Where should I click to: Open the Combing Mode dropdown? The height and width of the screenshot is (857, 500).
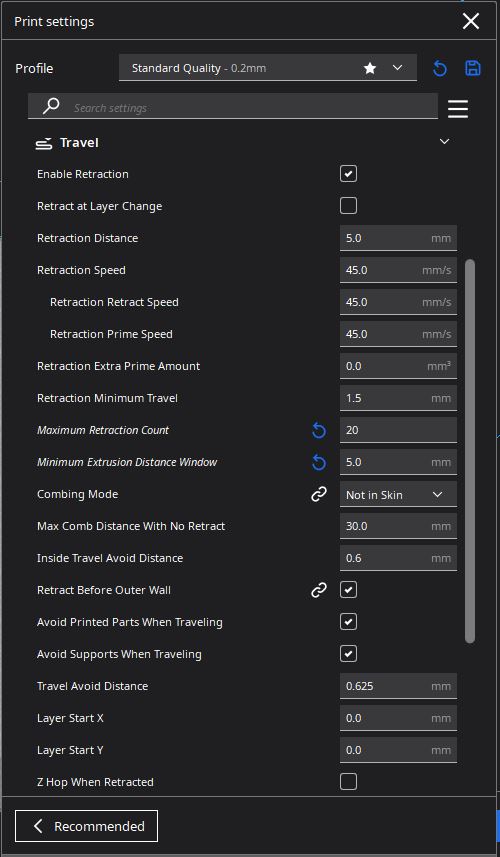398,495
